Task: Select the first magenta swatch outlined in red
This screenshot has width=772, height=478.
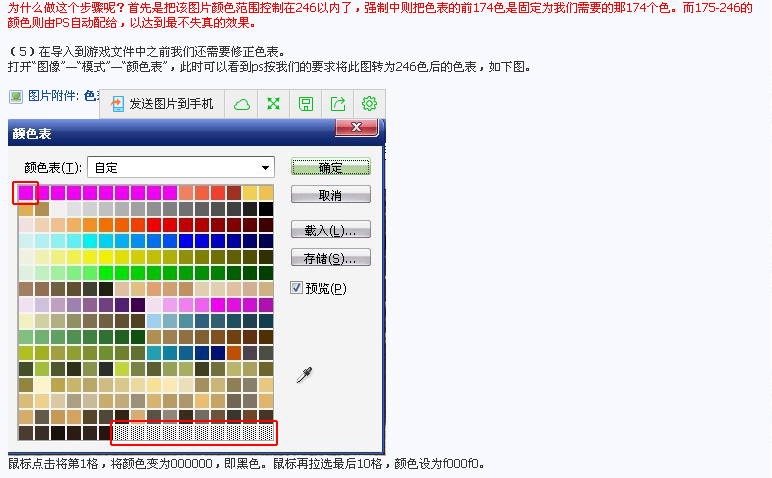Action: tap(26, 192)
